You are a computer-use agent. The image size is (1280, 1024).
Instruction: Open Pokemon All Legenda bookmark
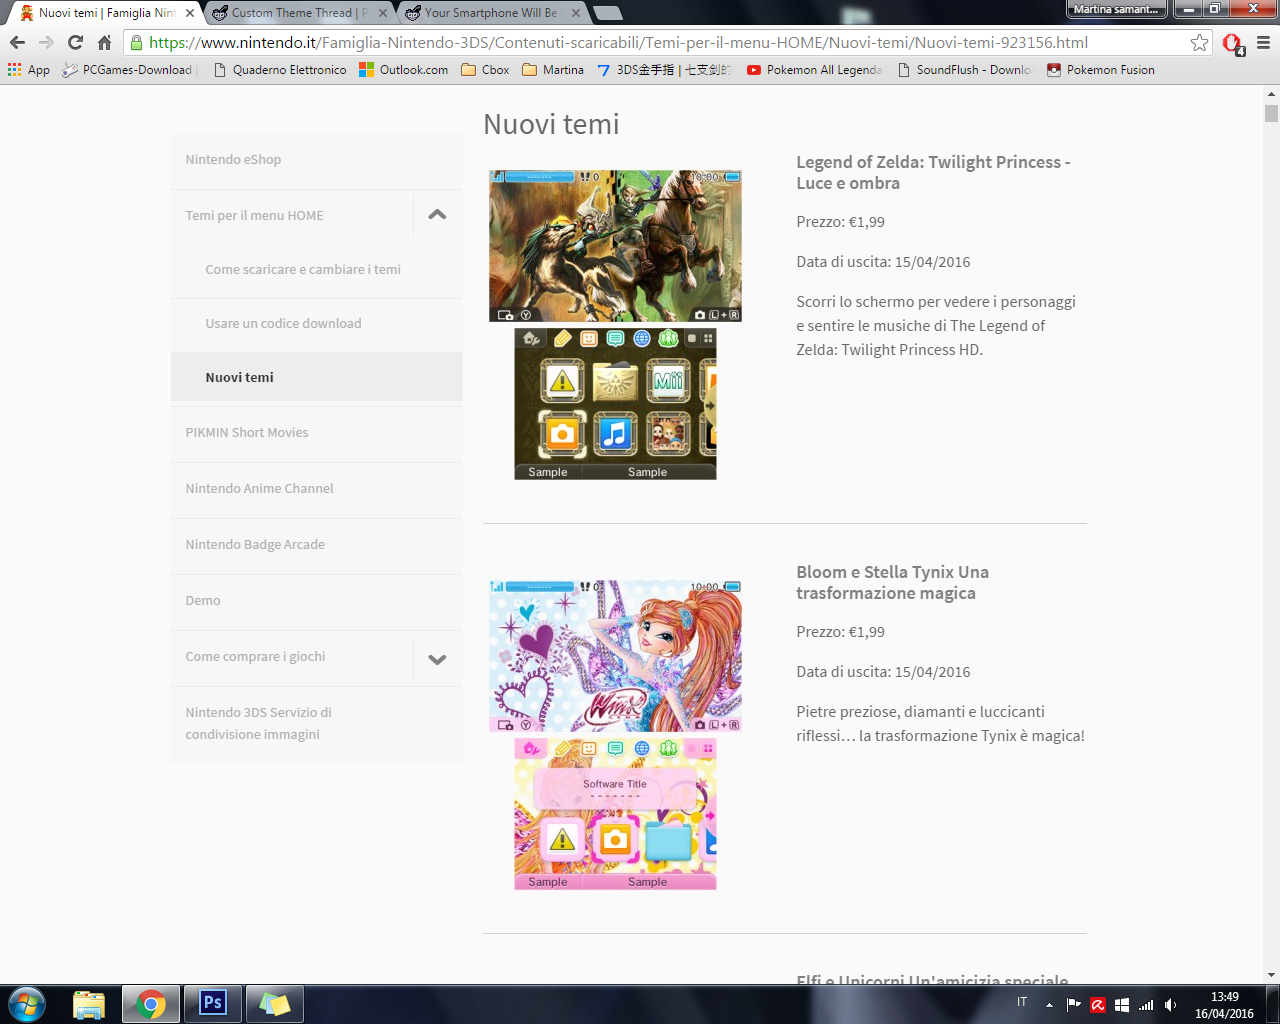point(814,70)
